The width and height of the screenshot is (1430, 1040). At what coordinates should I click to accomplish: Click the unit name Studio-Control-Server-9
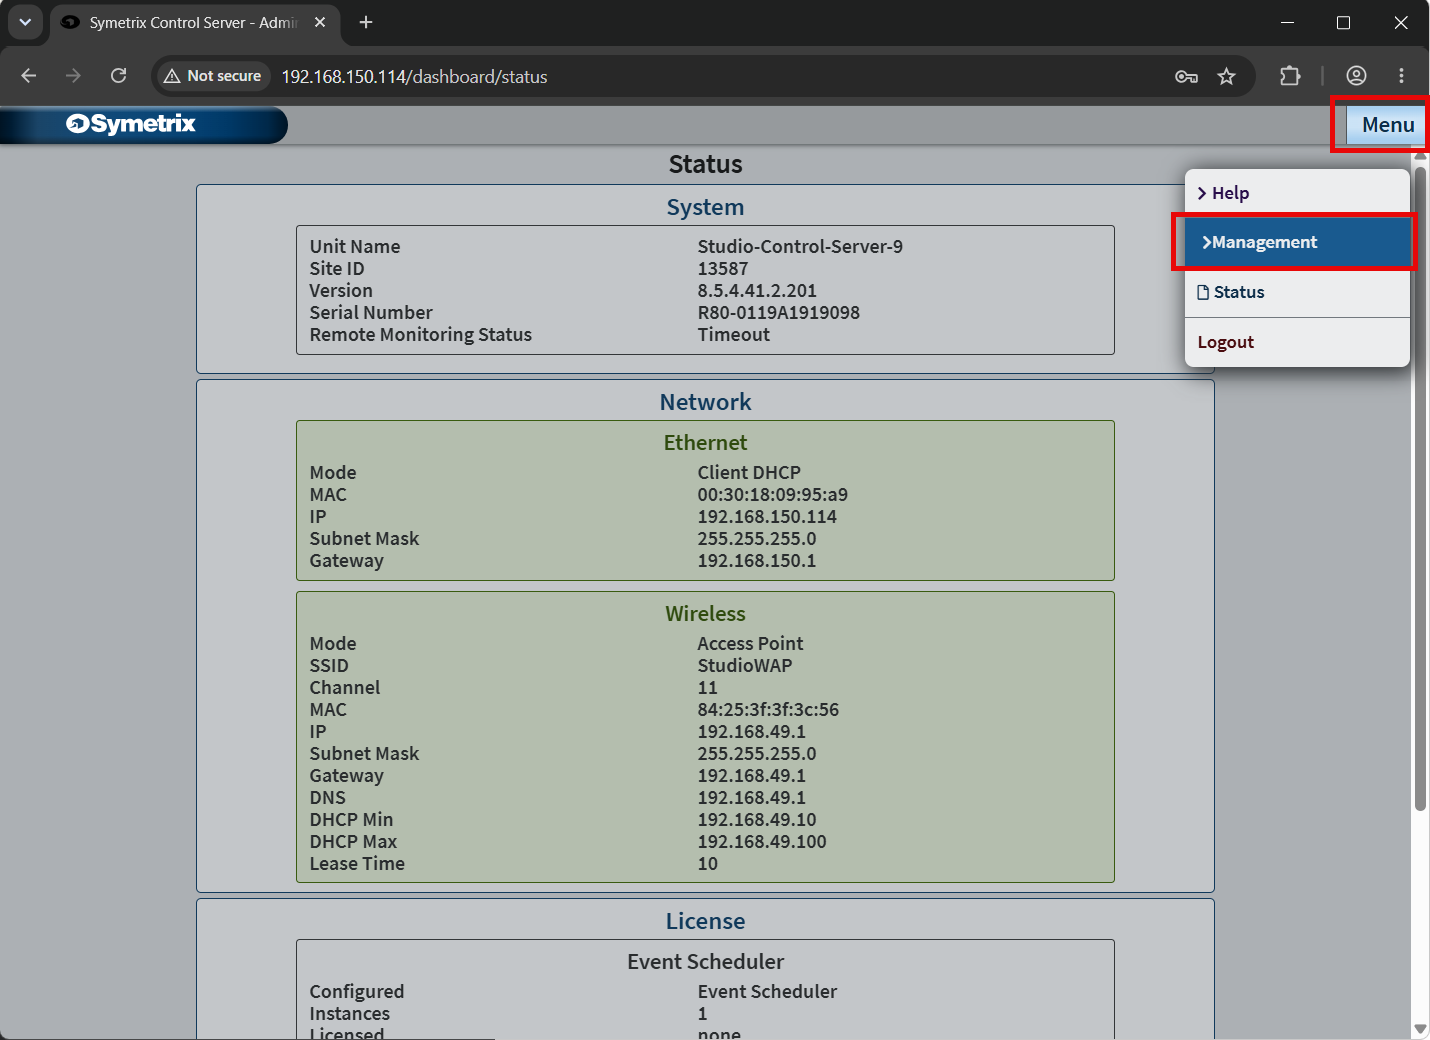800,246
